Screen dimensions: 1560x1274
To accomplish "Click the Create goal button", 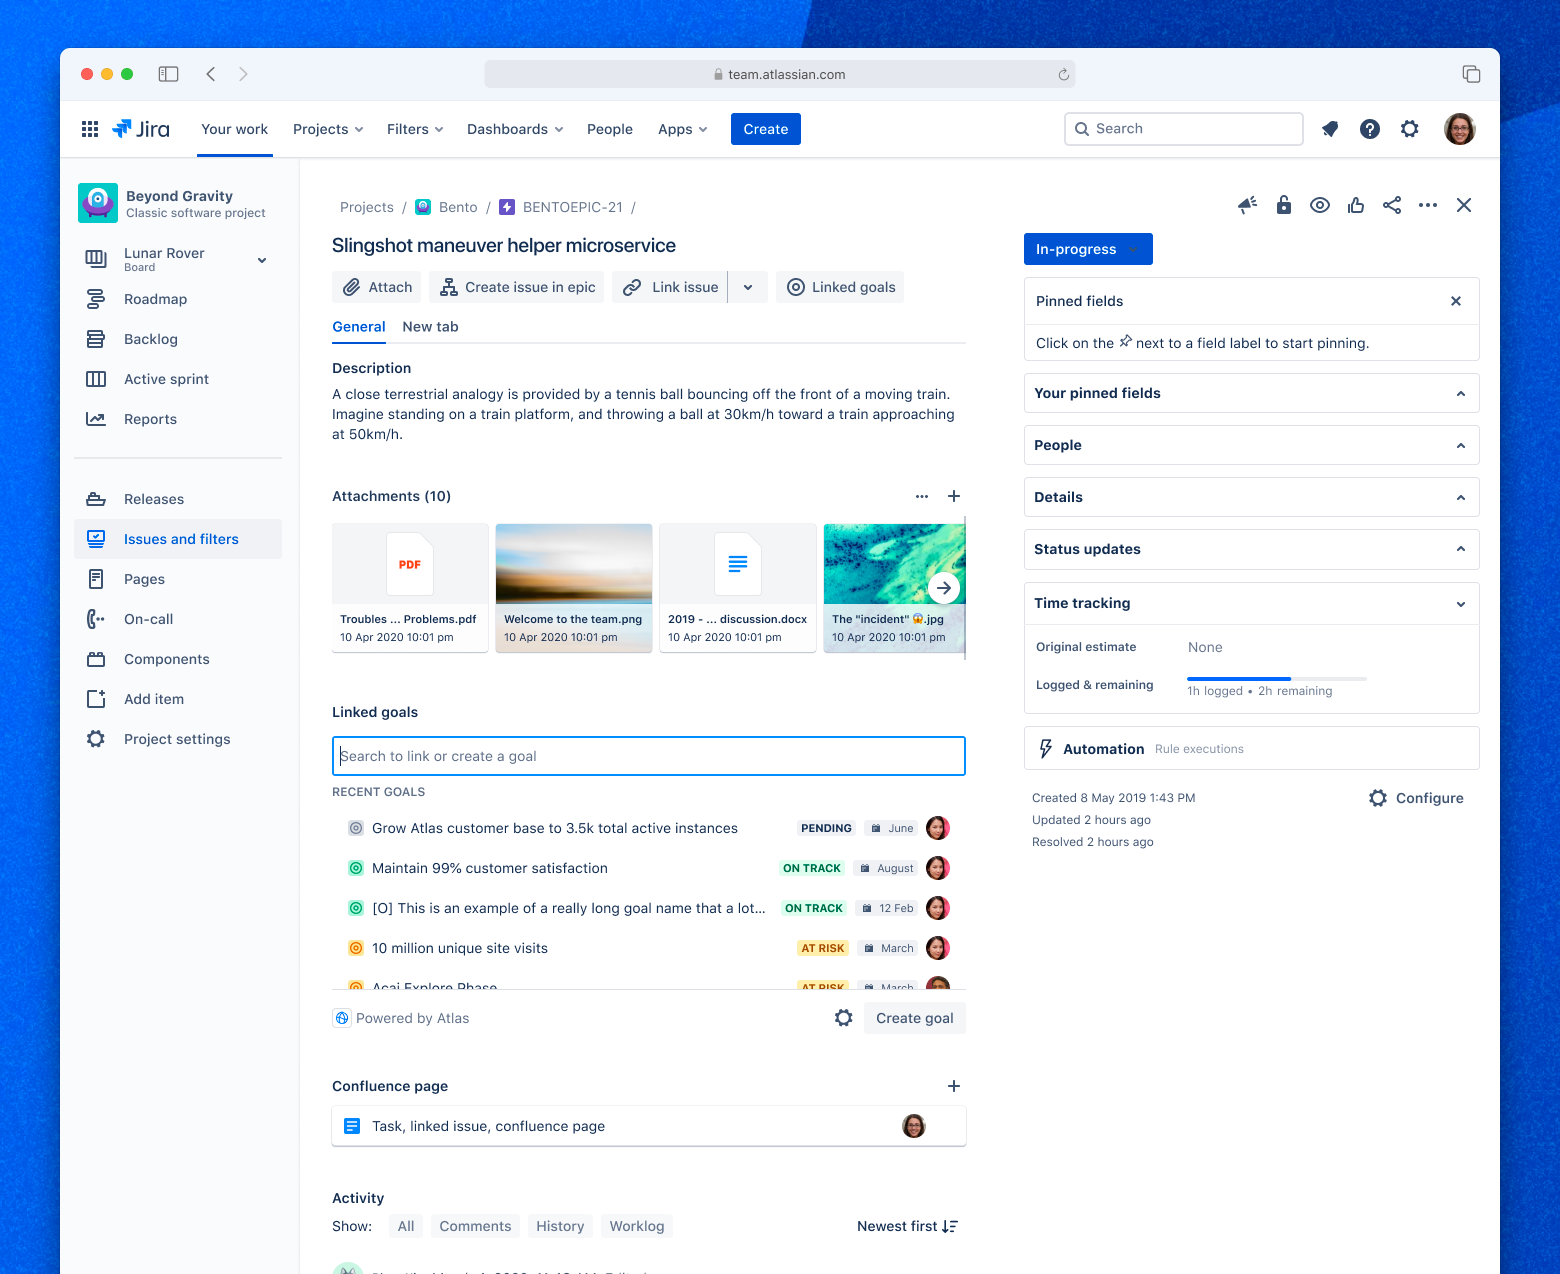I will [x=913, y=1018].
